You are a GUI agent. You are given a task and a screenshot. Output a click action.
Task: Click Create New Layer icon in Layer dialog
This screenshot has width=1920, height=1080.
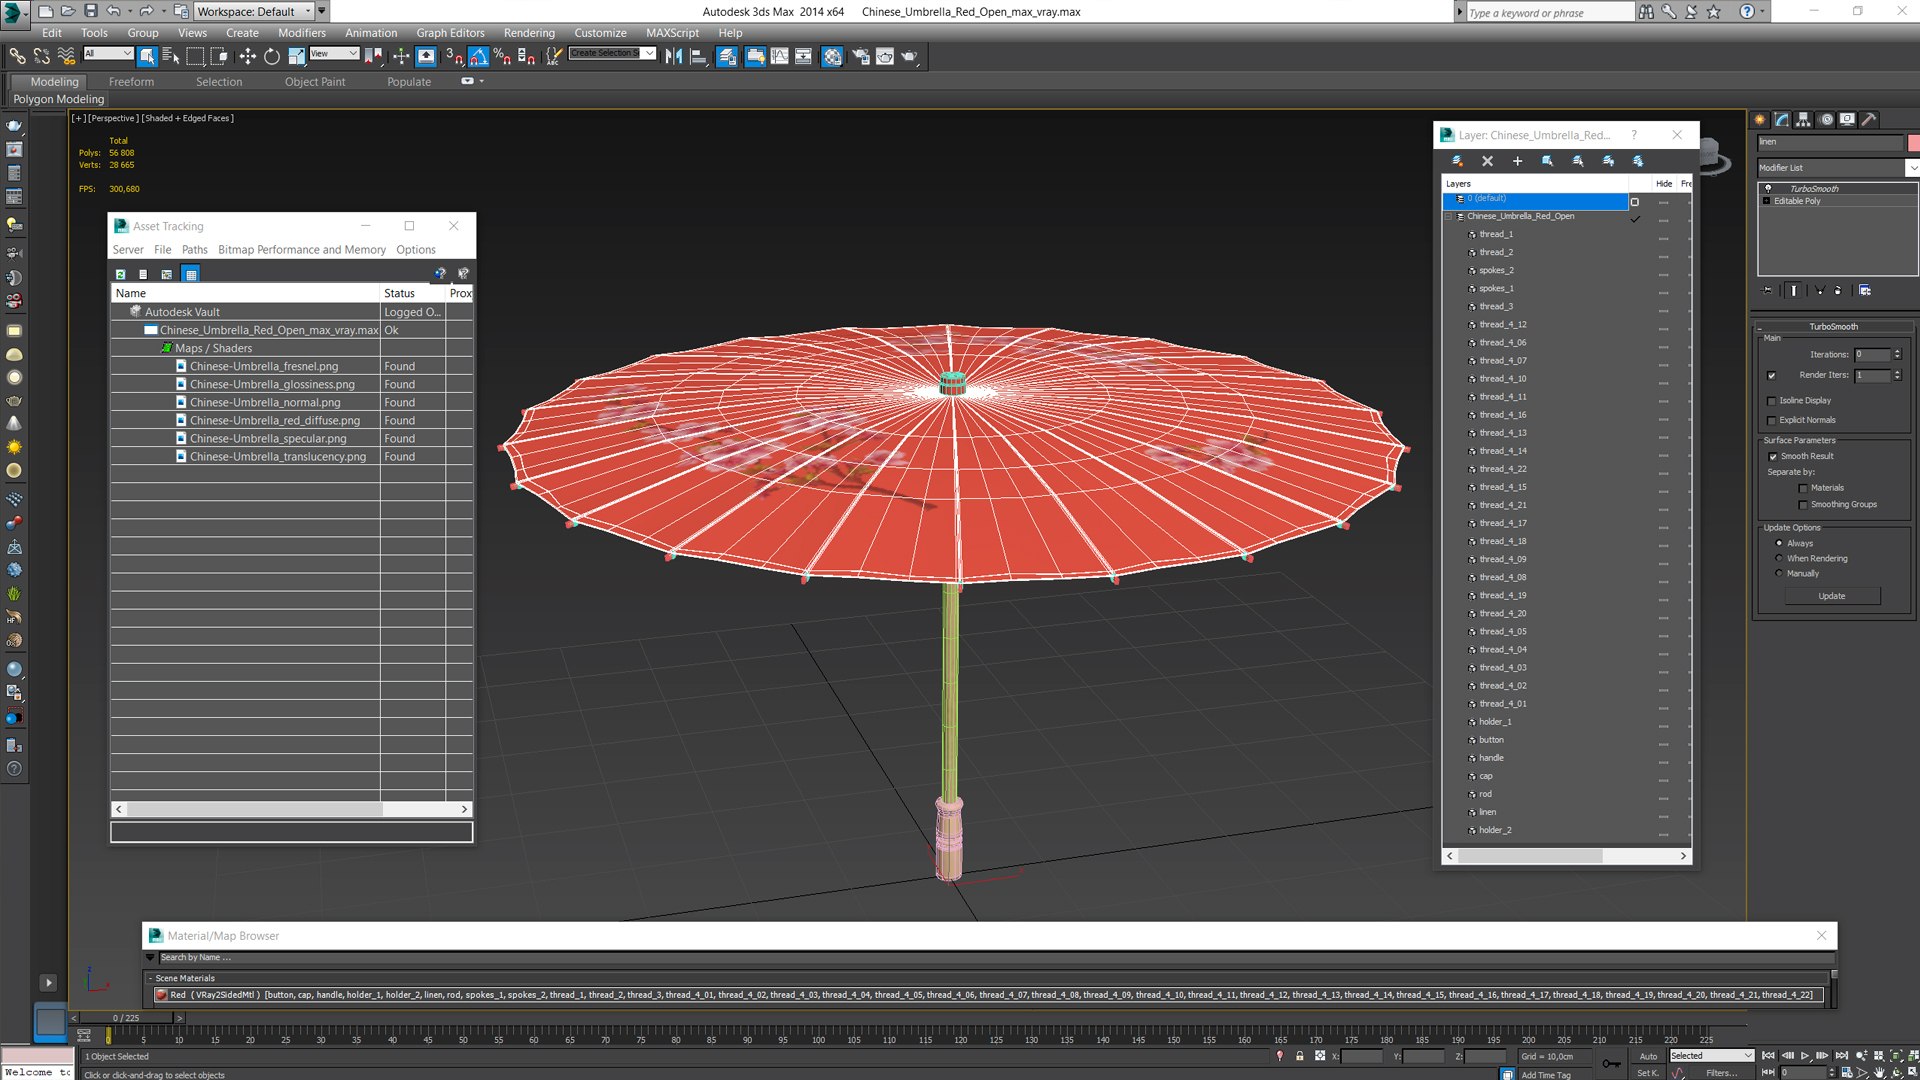click(1458, 161)
